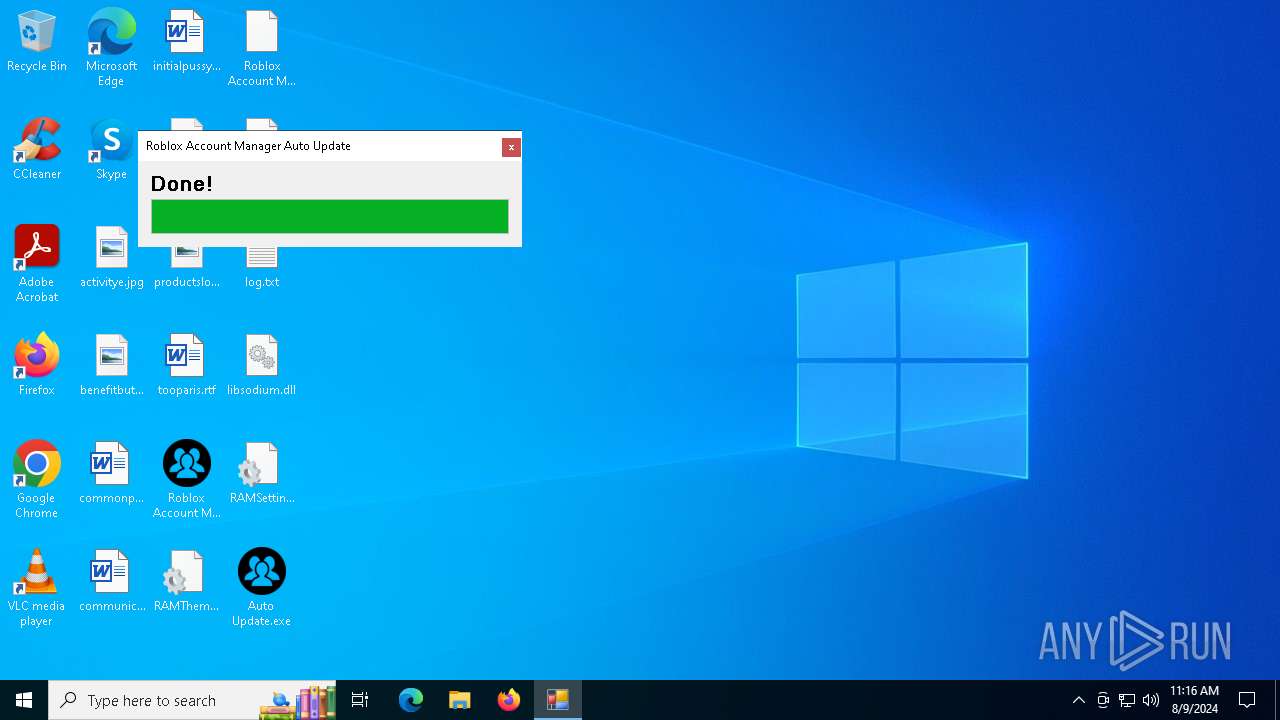Launch Firefox from the taskbar
1280x720 pixels.
coord(508,700)
